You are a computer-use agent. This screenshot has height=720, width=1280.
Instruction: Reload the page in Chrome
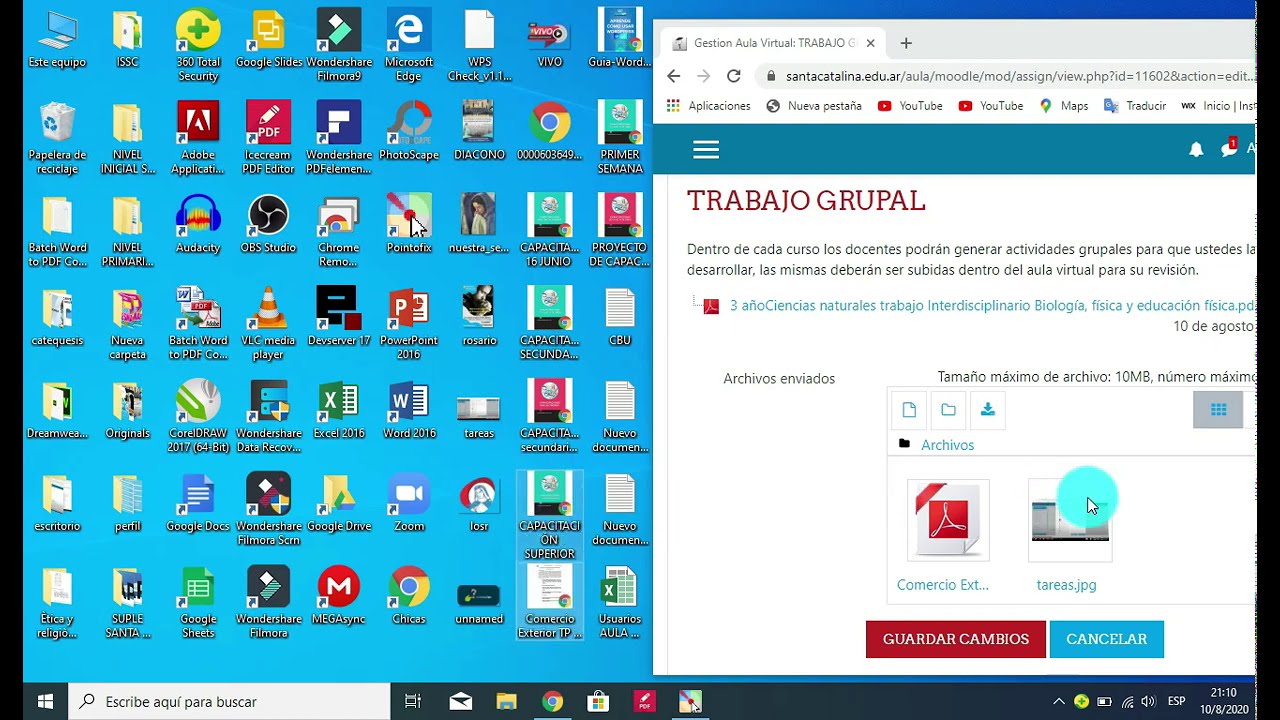pos(733,76)
